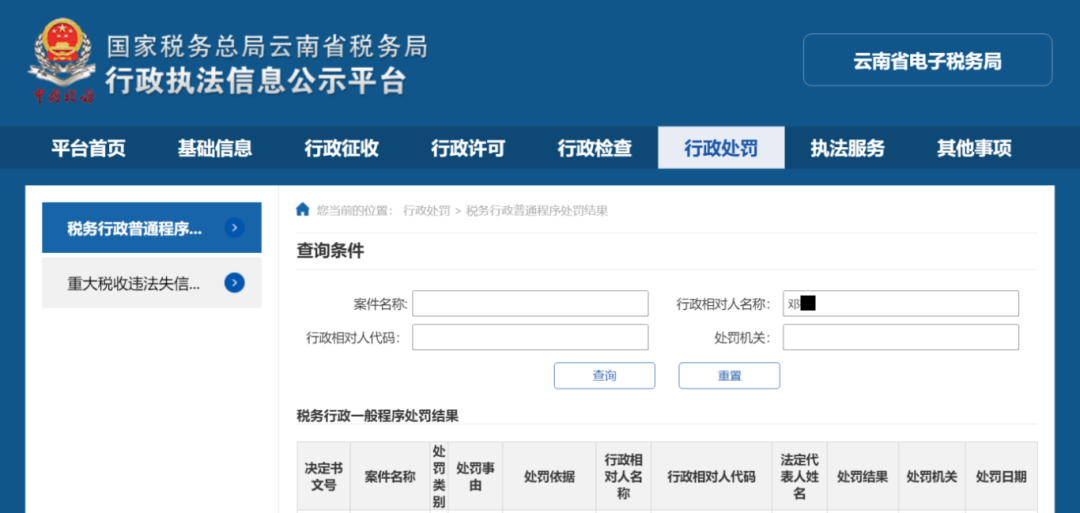Click 行政处罚 link in breadcrumb

427,211
